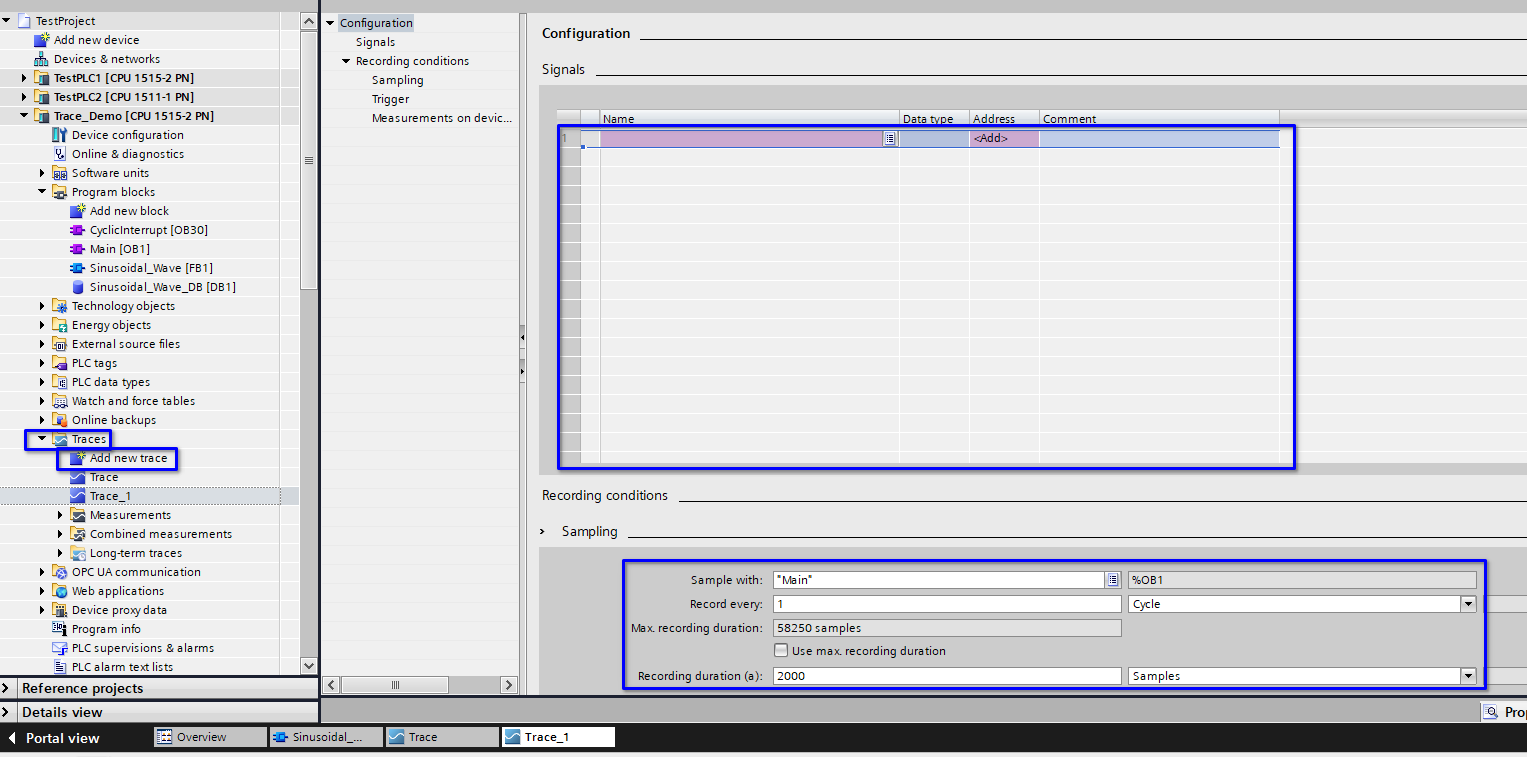Select Trigger in configuration navigation
1527x757 pixels.
pyautogui.click(x=390, y=99)
